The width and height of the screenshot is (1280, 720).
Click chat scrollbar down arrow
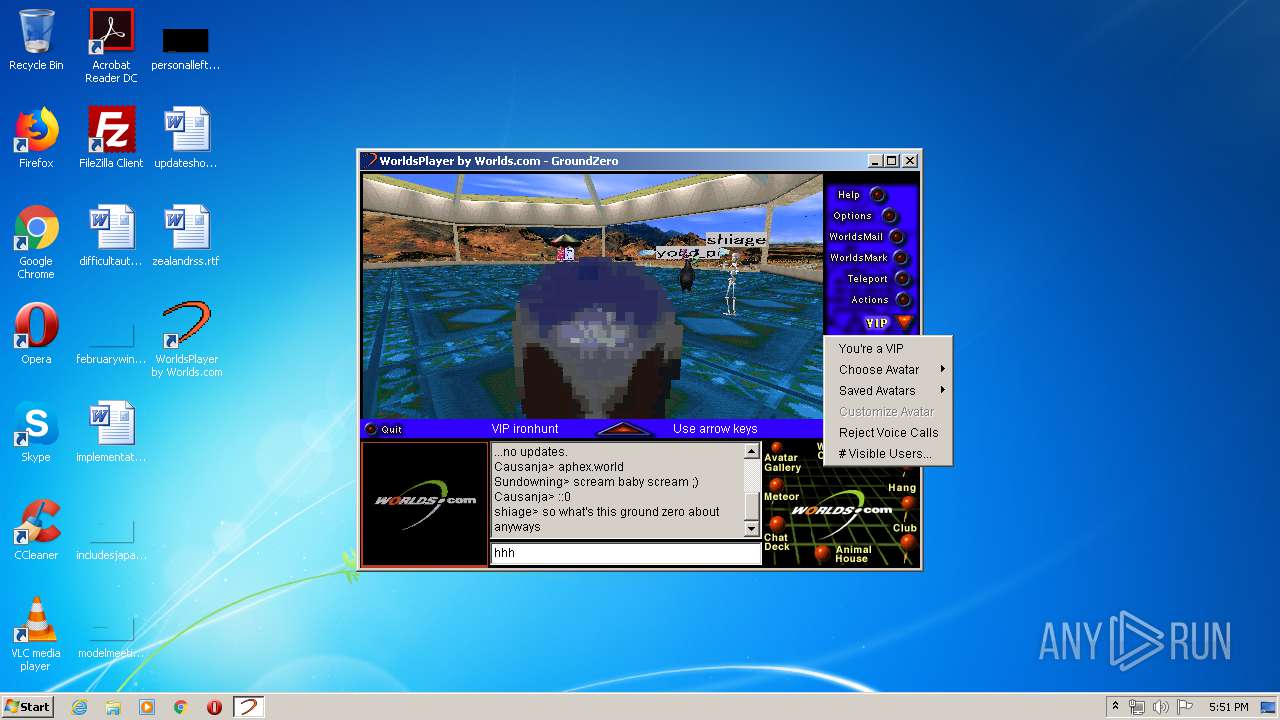click(752, 528)
